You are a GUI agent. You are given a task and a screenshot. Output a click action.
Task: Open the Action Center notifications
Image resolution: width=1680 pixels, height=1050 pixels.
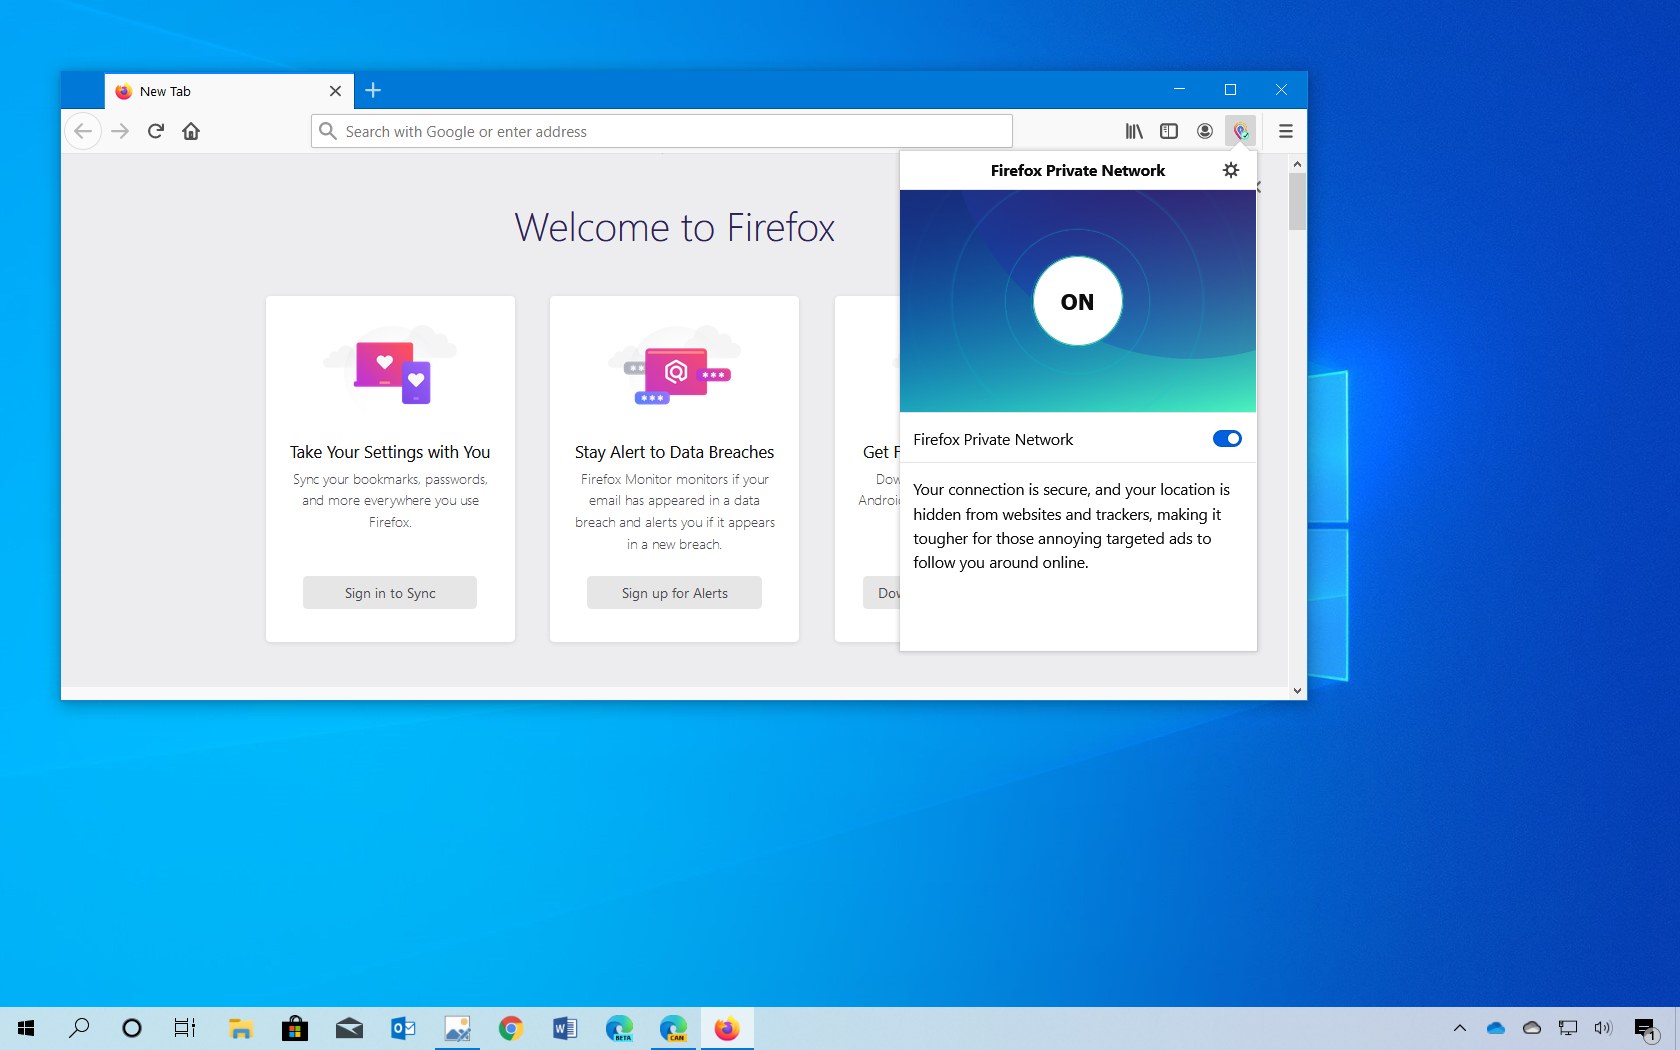(x=1646, y=1028)
